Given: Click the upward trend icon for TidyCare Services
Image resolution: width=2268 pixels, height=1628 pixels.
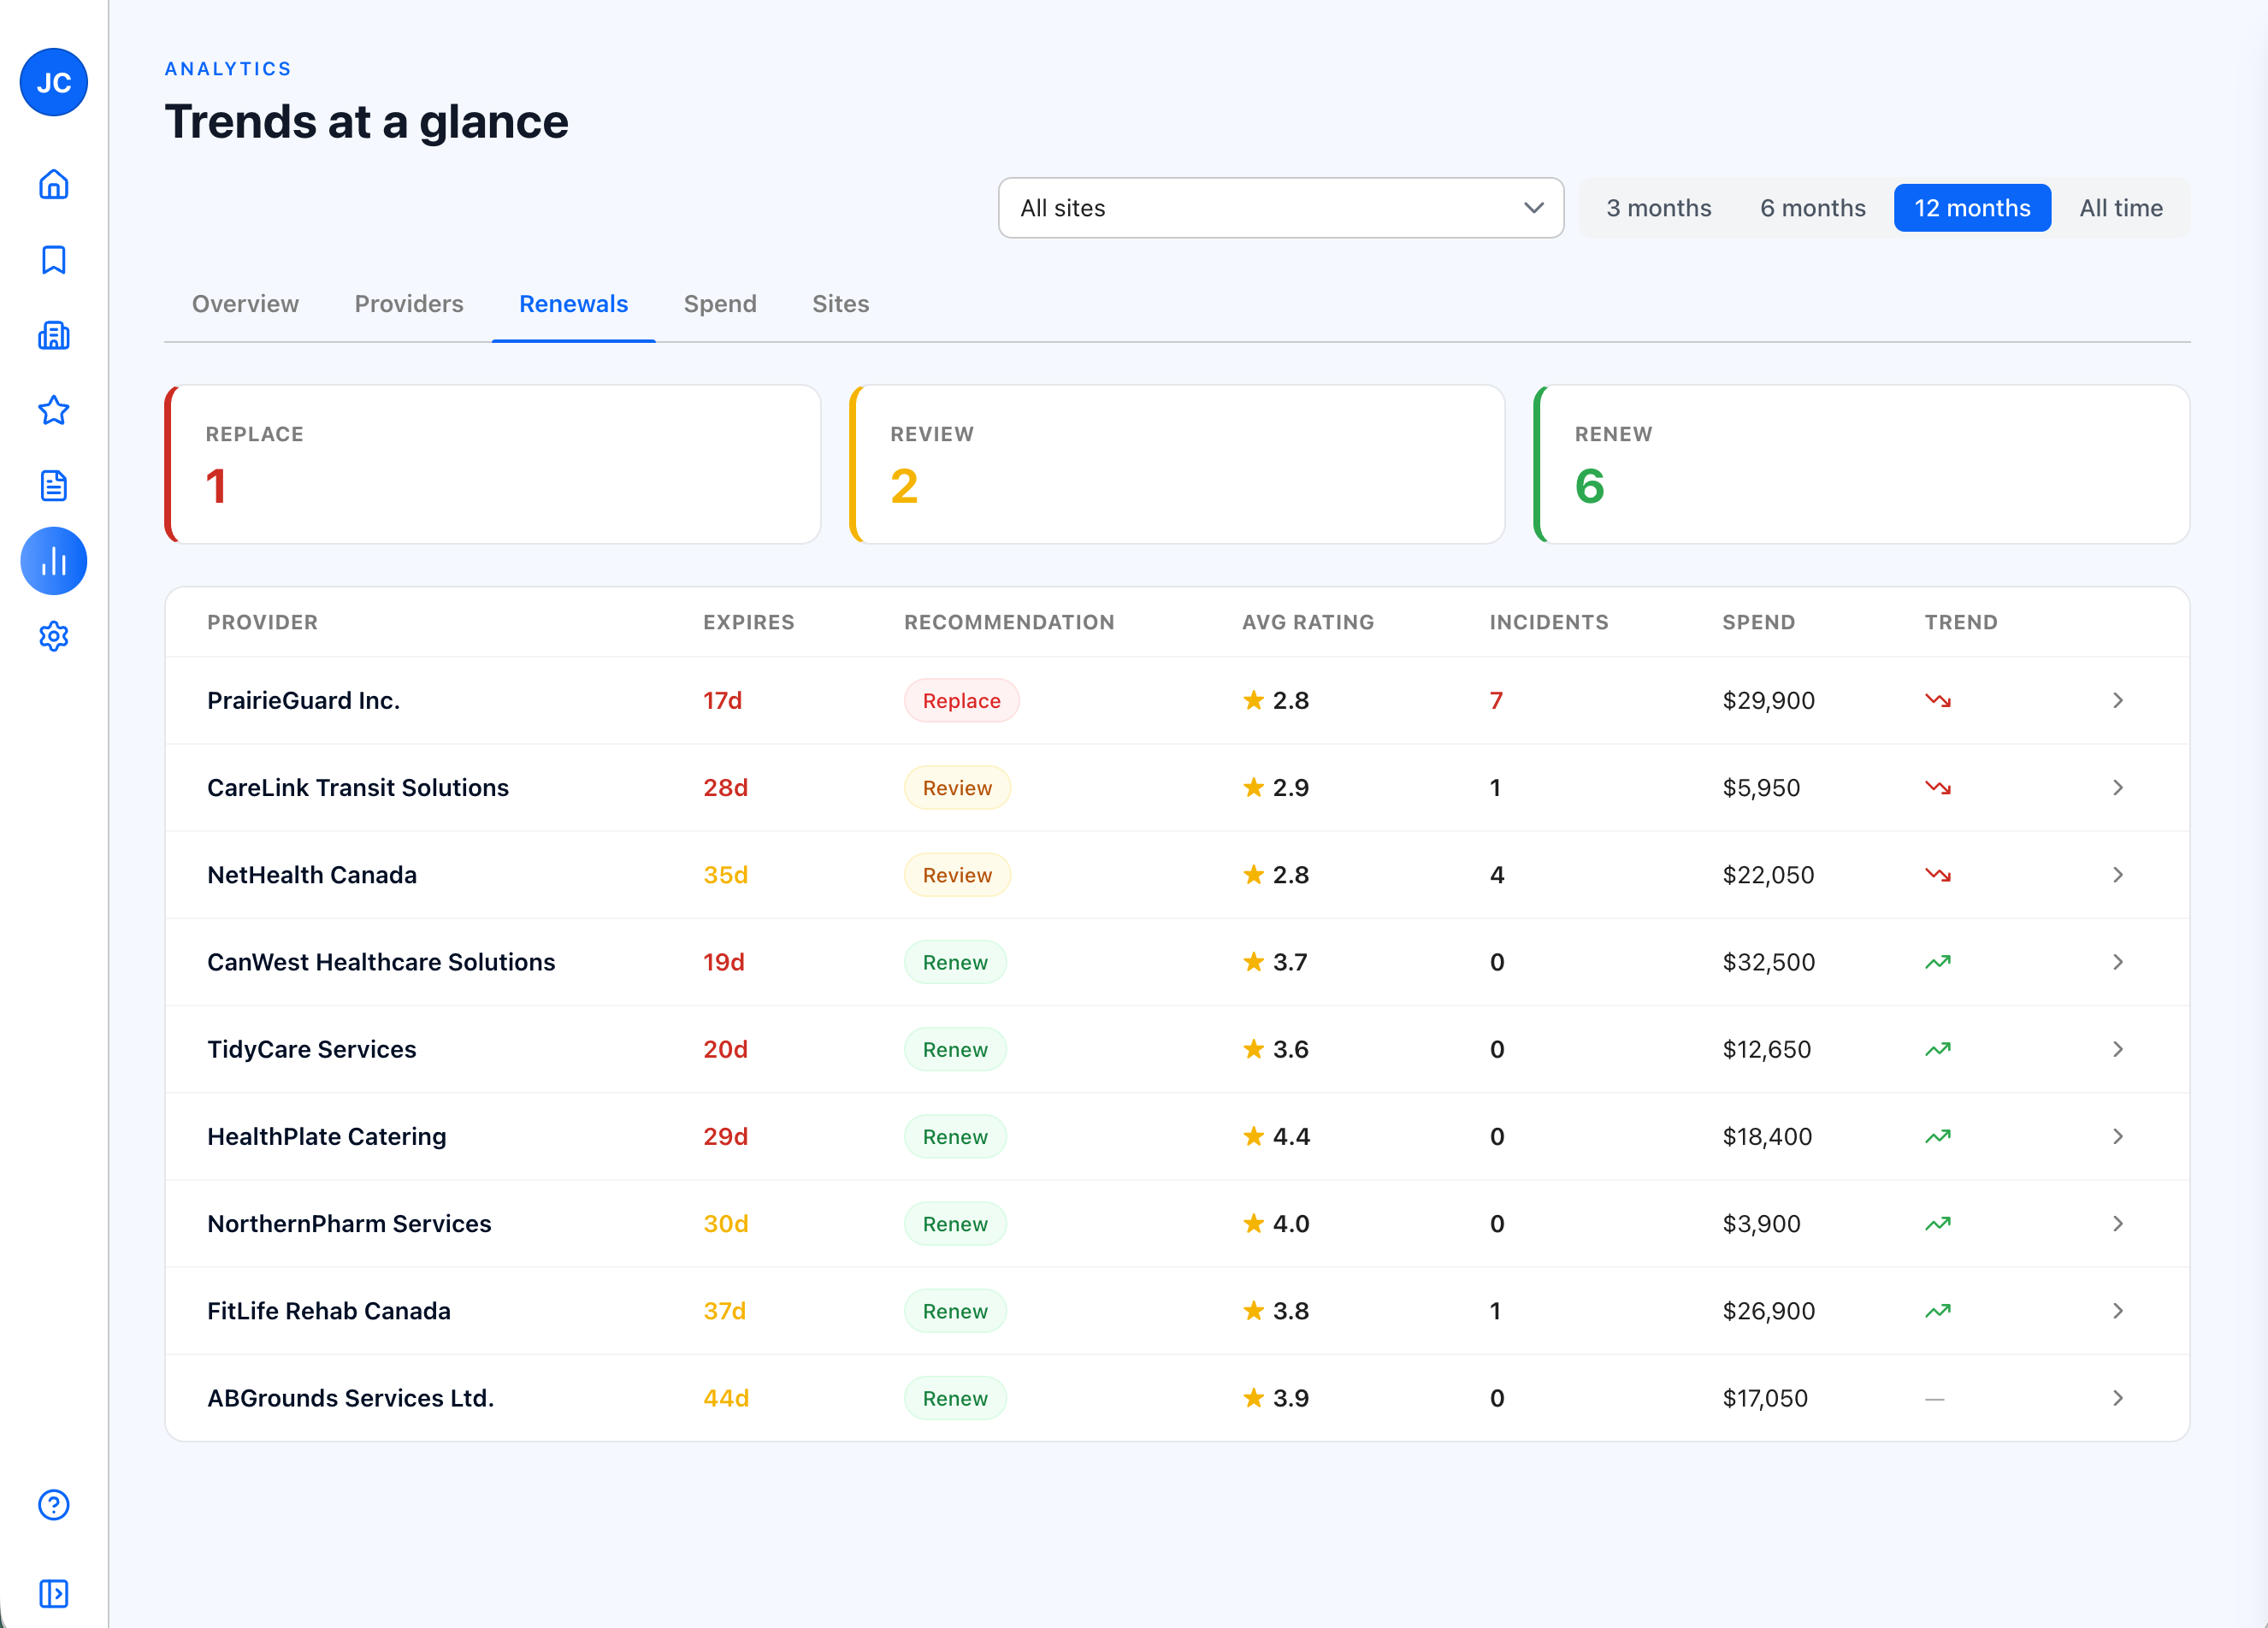Looking at the screenshot, I should click(1938, 1049).
